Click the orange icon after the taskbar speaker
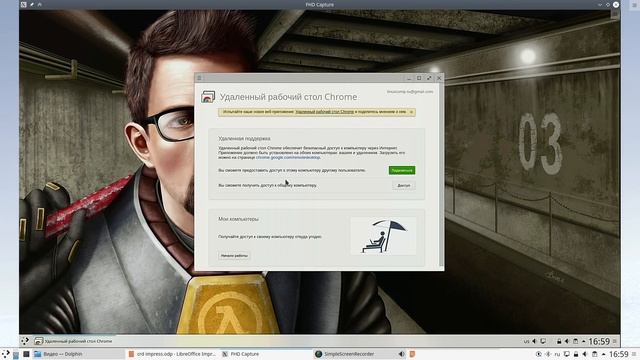 (x=412, y=354)
